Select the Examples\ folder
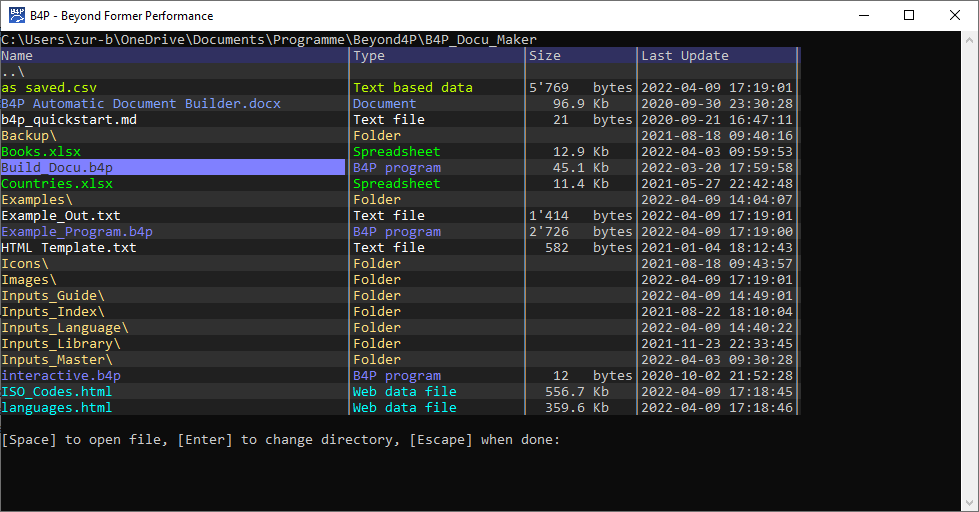Image resolution: width=979 pixels, height=512 pixels. (x=37, y=200)
